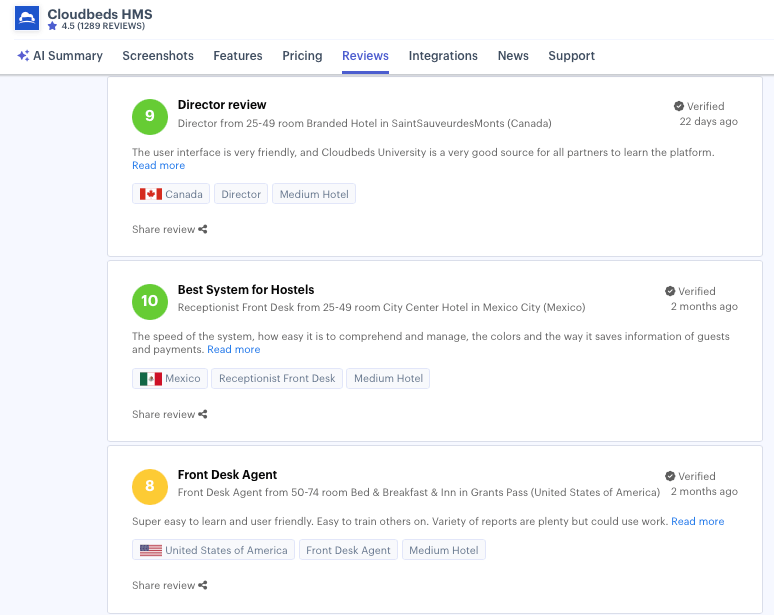Screen dimensions: 774x615
Task: Click 2 months ago on Best System for Hostels
Action: tap(704, 307)
